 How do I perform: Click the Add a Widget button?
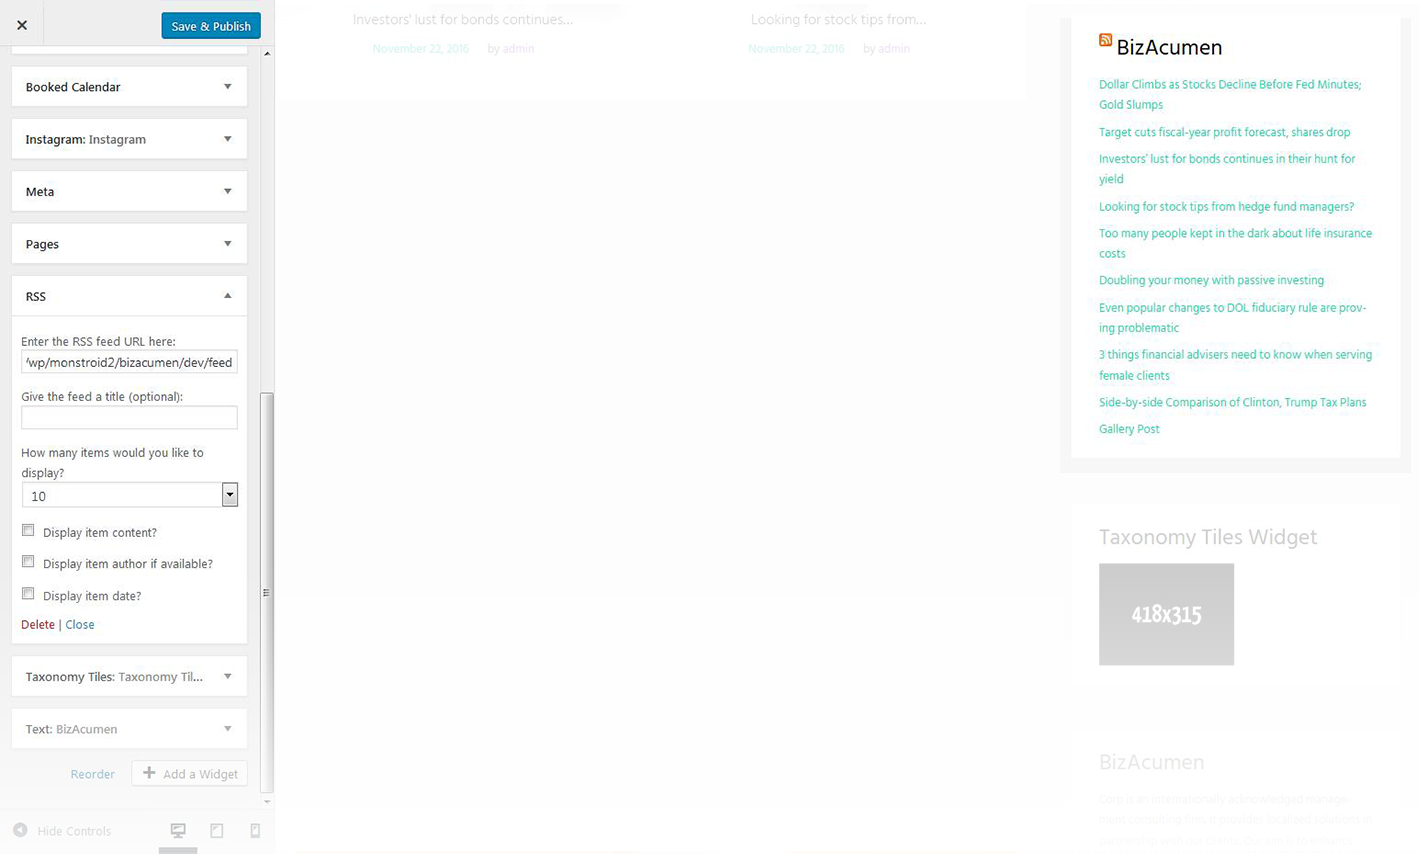(190, 773)
